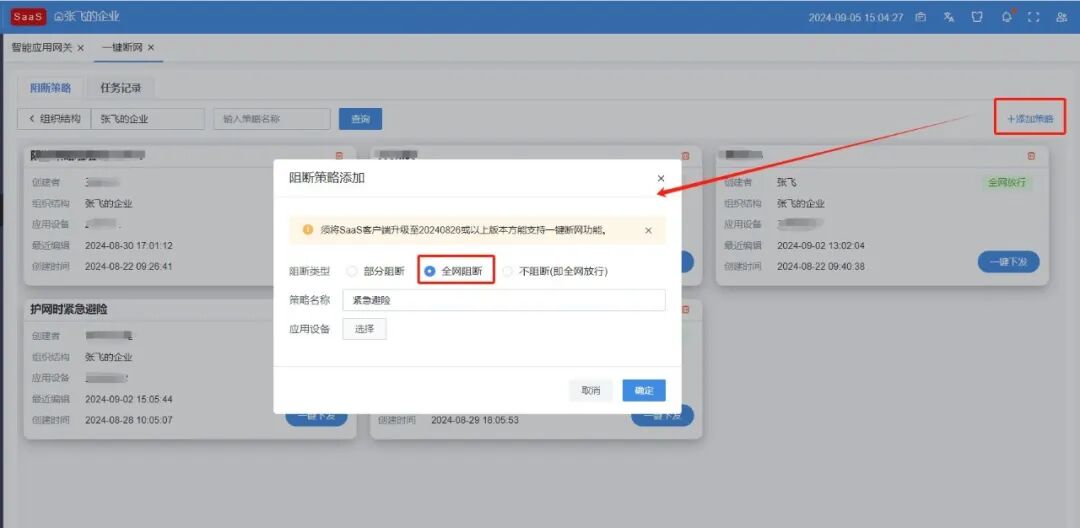Click the 选择 button for 应用设备
The height and width of the screenshot is (528, 1080).
(x=364, y=329)
